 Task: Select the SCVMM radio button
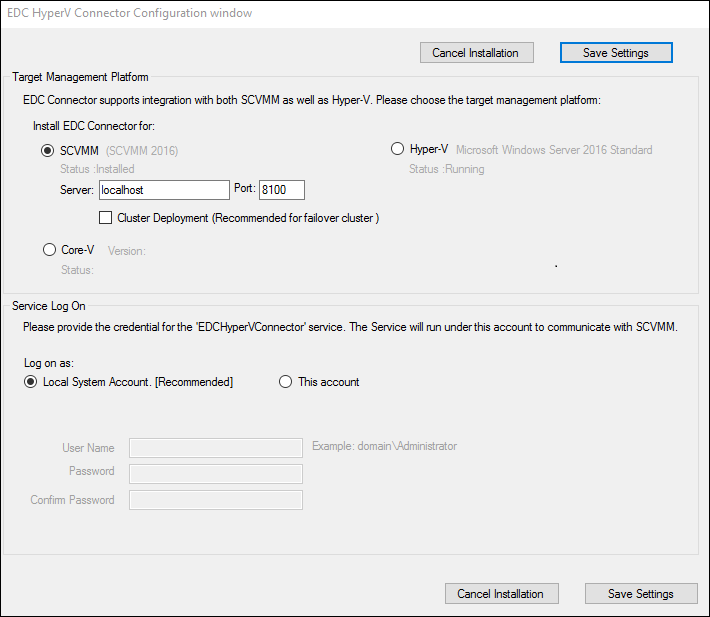coord(48,150)
